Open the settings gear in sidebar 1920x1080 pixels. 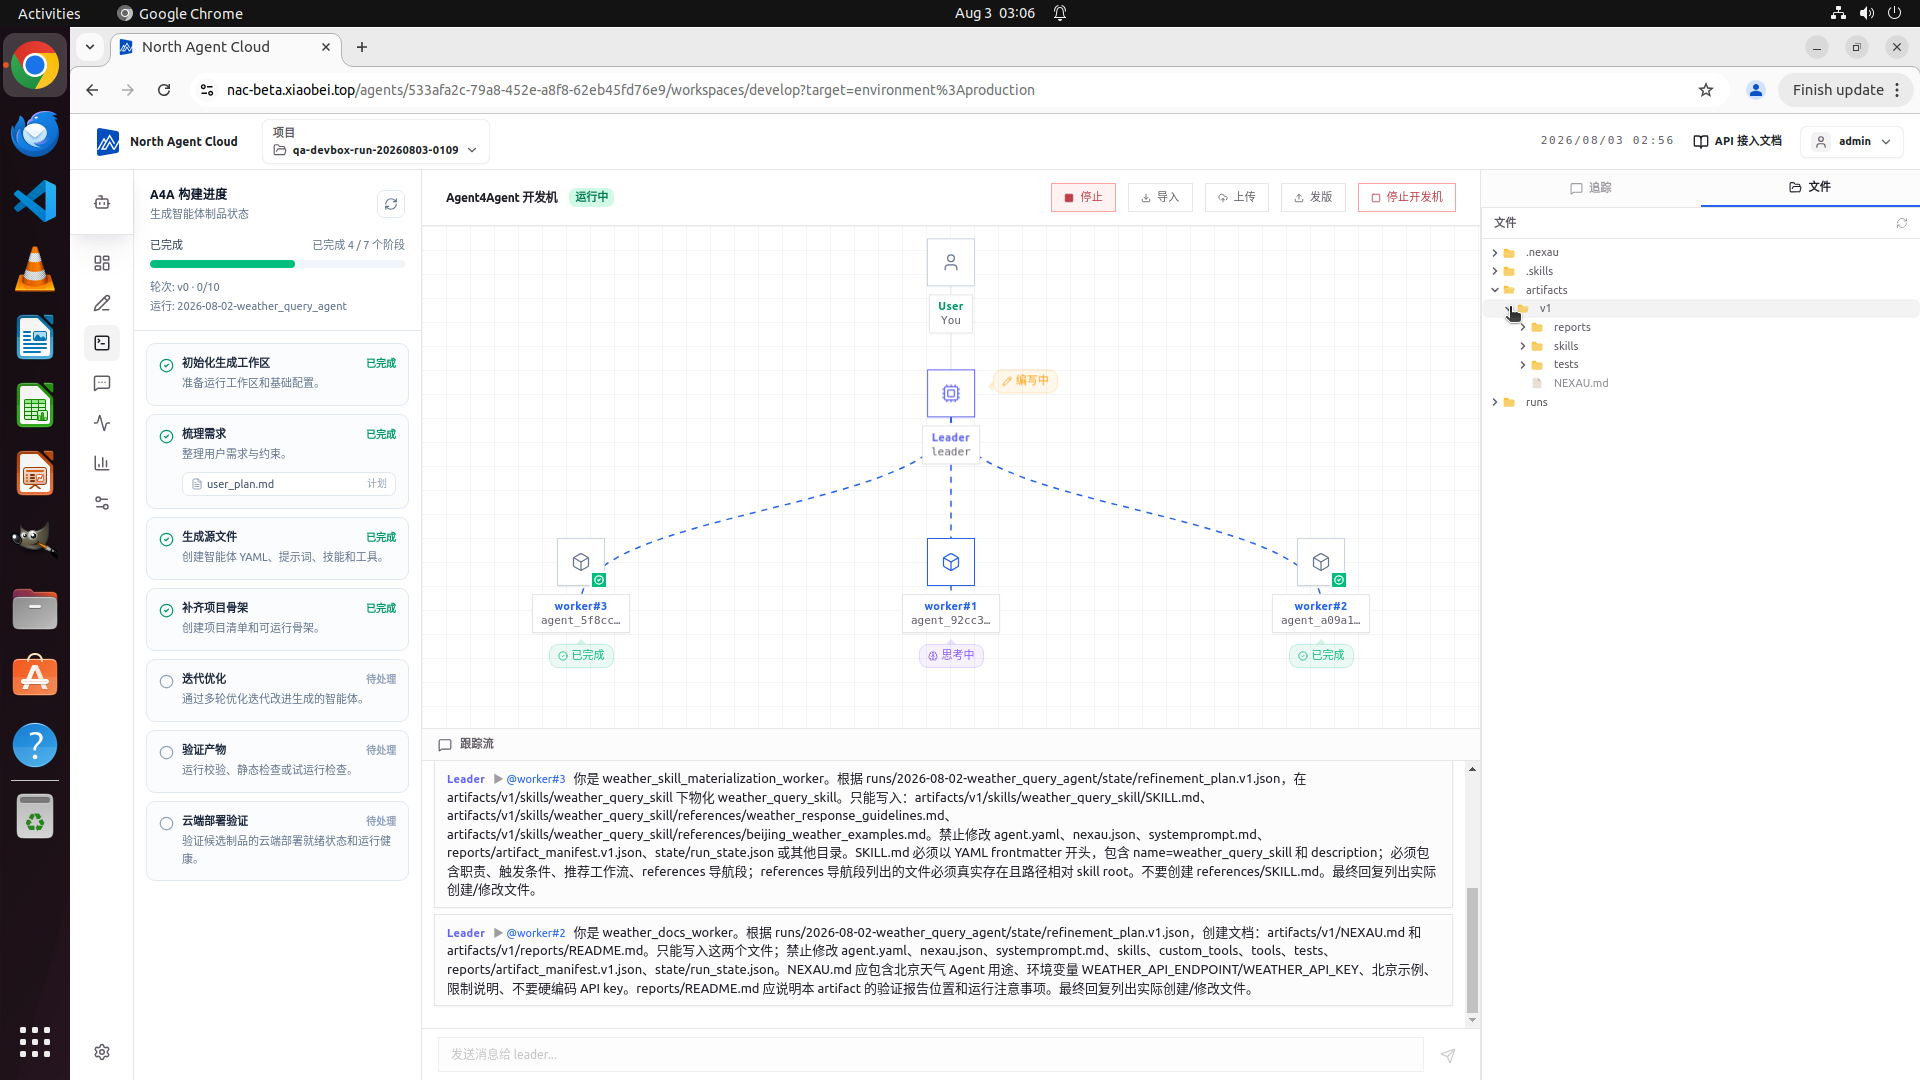102,1052
